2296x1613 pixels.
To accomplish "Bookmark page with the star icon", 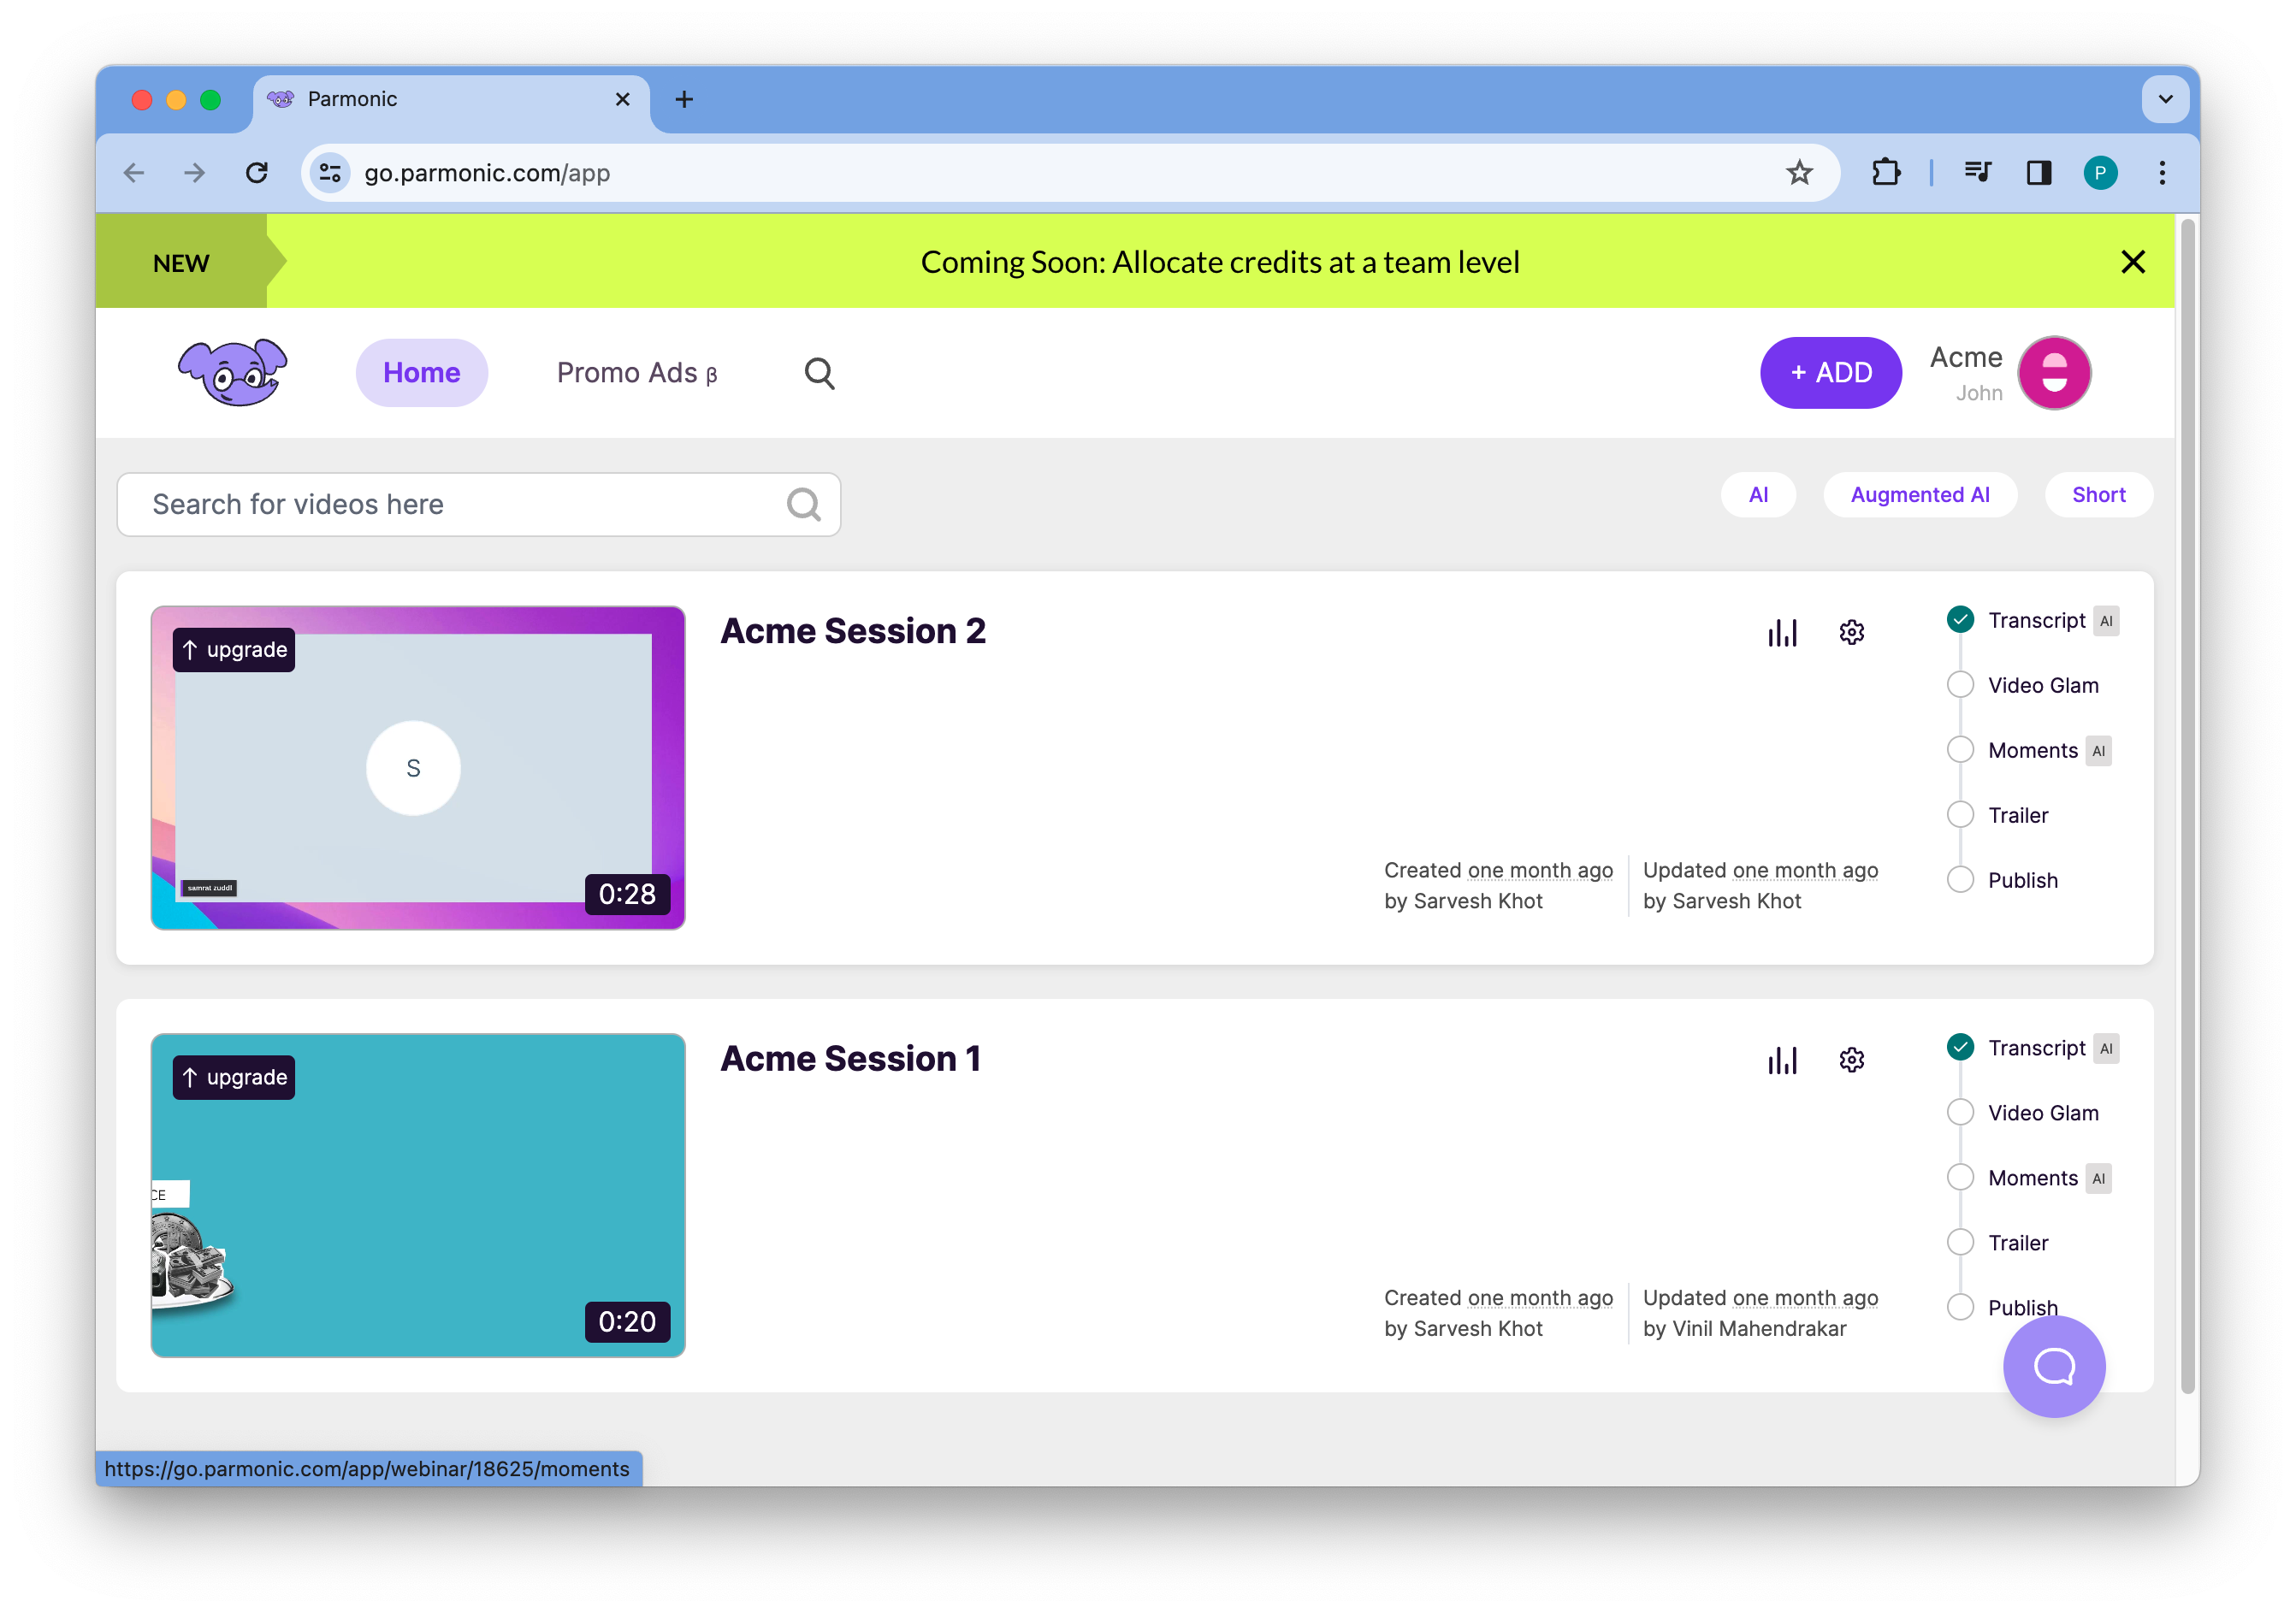I will 1799,173.
